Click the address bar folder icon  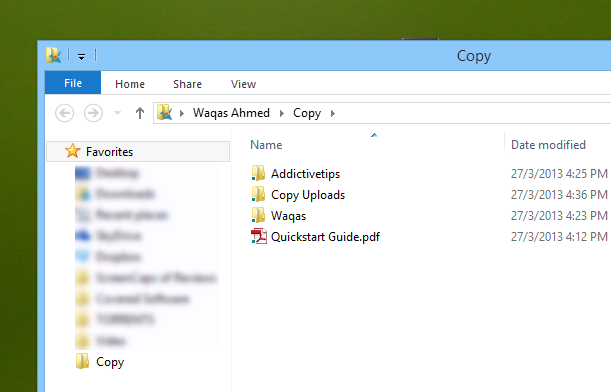164,113
